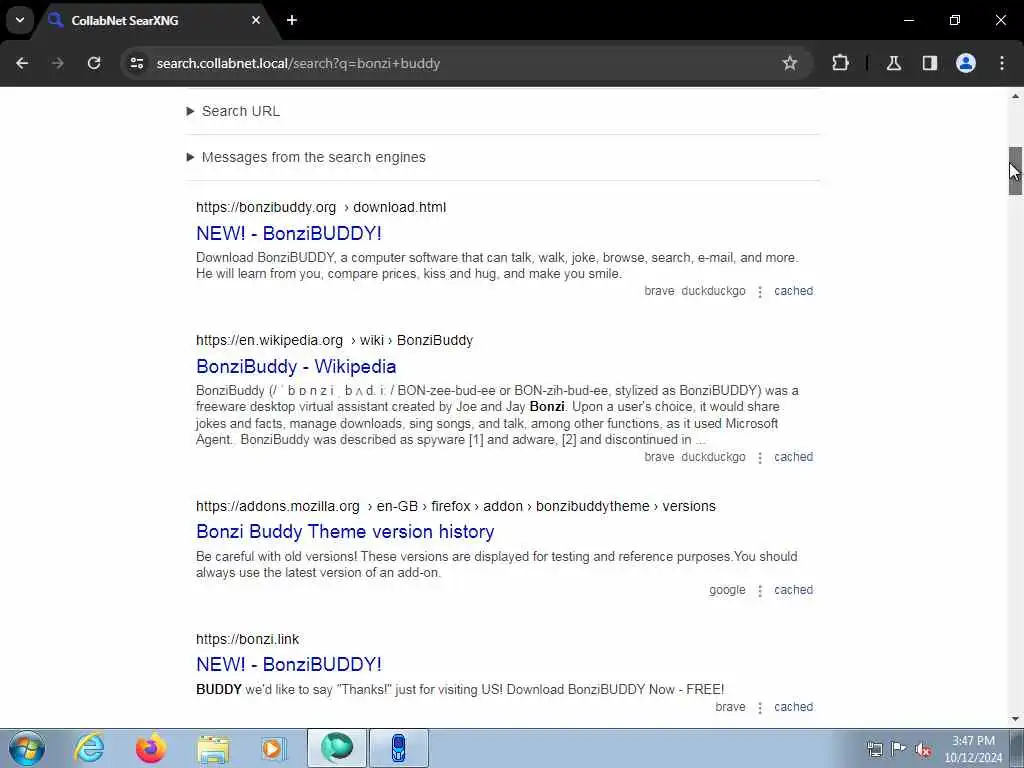Viewport: 1024px width, 768px height.
Task: Open the profile avatar menu
Action: click(x=966, y=63)
